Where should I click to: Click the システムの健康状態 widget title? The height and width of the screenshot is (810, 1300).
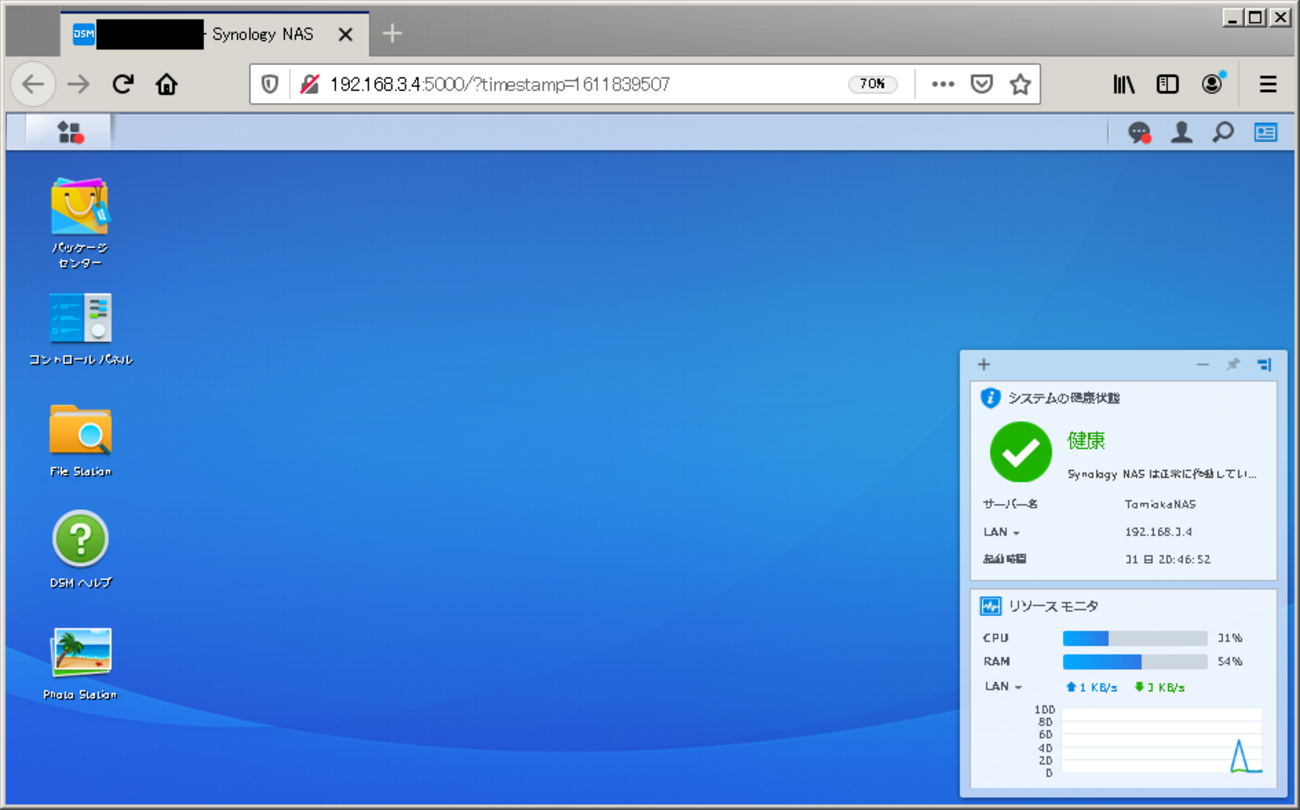[x=1064, y=398]
